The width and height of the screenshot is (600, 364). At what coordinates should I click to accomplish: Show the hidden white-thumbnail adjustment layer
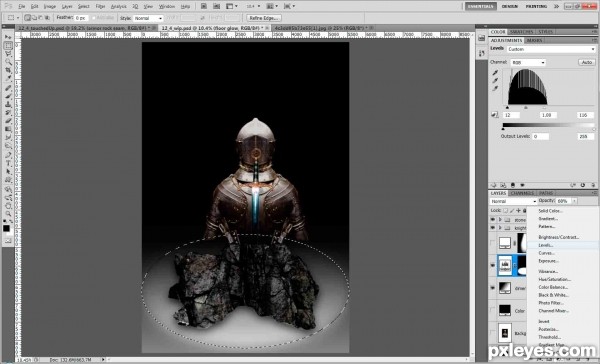click(492, 243)
